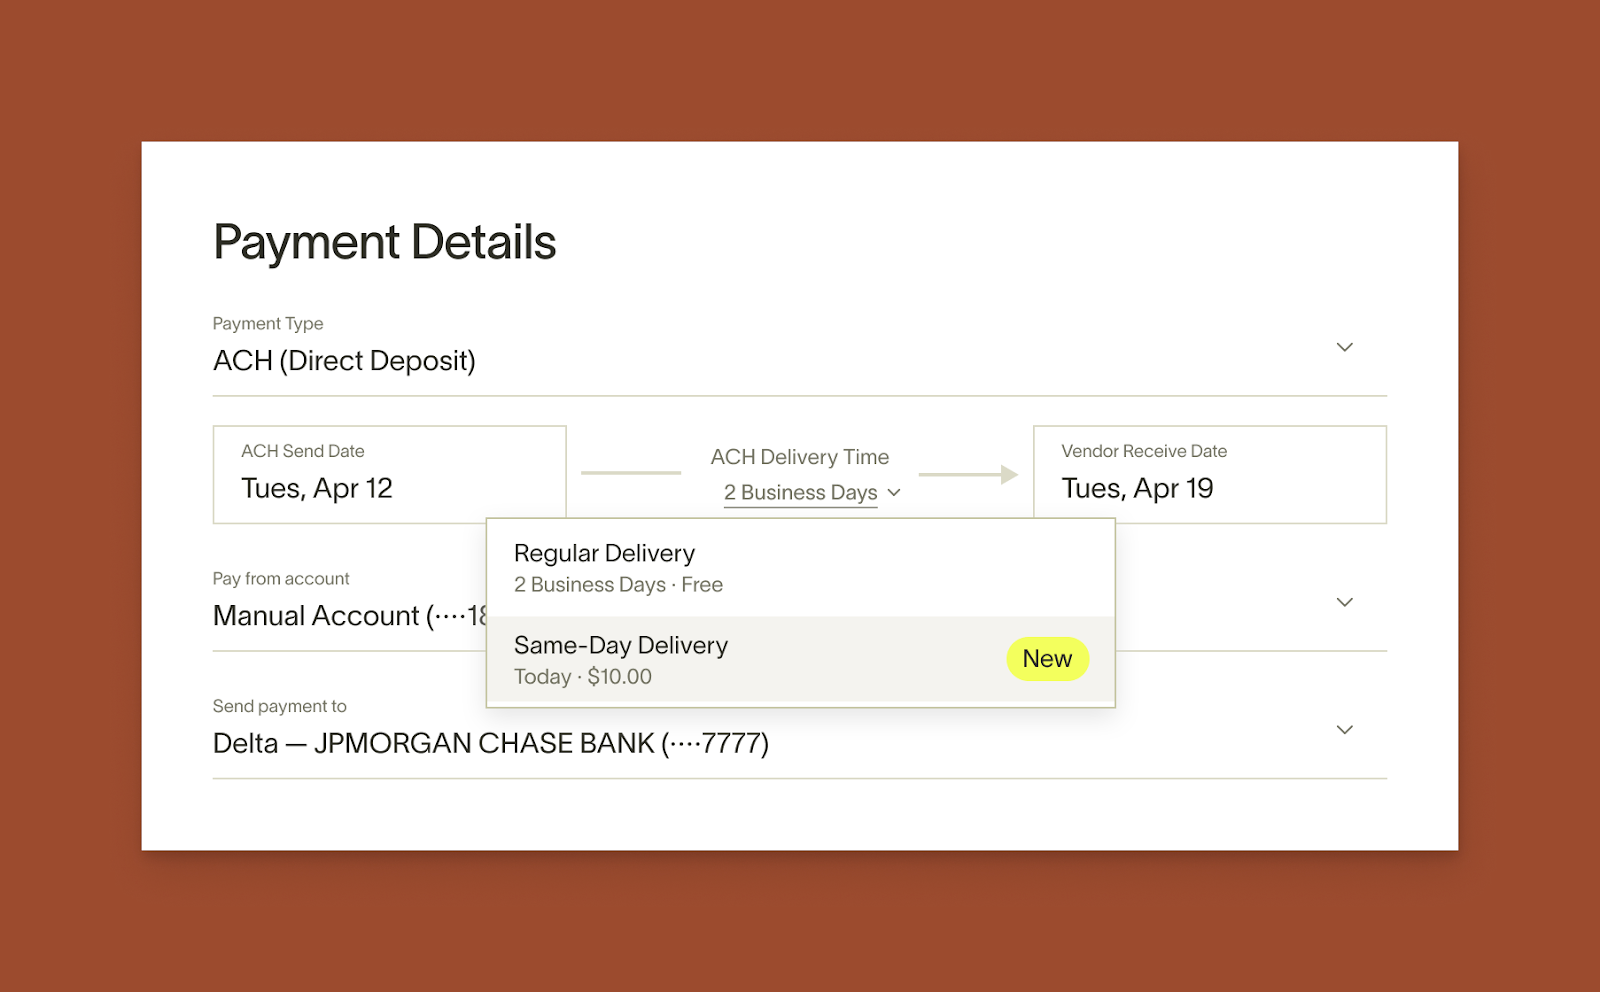Expand the Send payment to chevron
The width and height of the screenshot is (1600, 992).
[1344, 730]
